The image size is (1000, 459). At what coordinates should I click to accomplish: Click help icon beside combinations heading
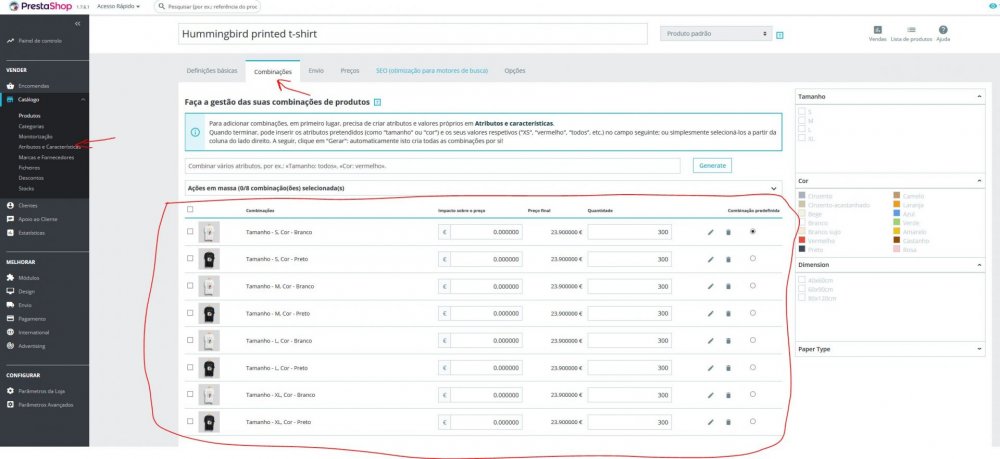[x=378, y=102]
